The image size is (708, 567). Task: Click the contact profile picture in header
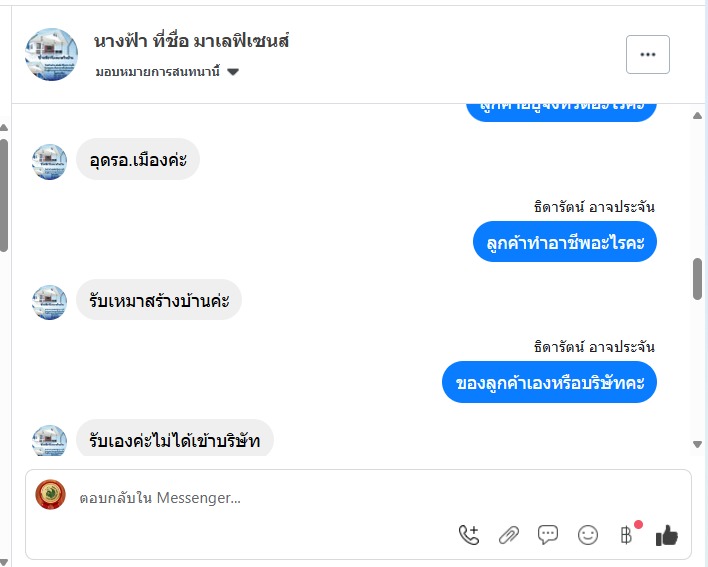point(51,55)
